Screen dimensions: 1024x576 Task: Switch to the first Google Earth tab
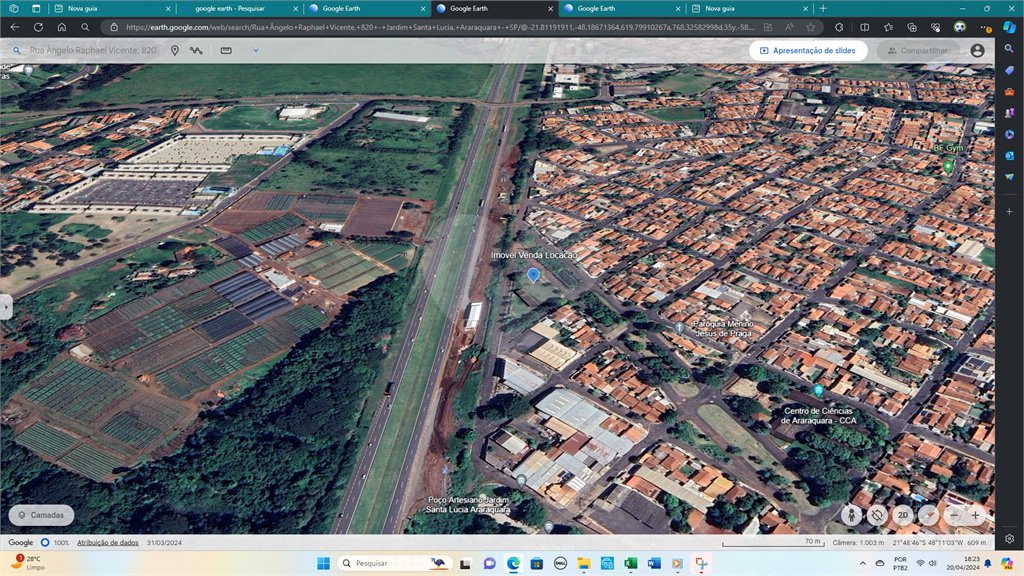[x=366, y=8]
